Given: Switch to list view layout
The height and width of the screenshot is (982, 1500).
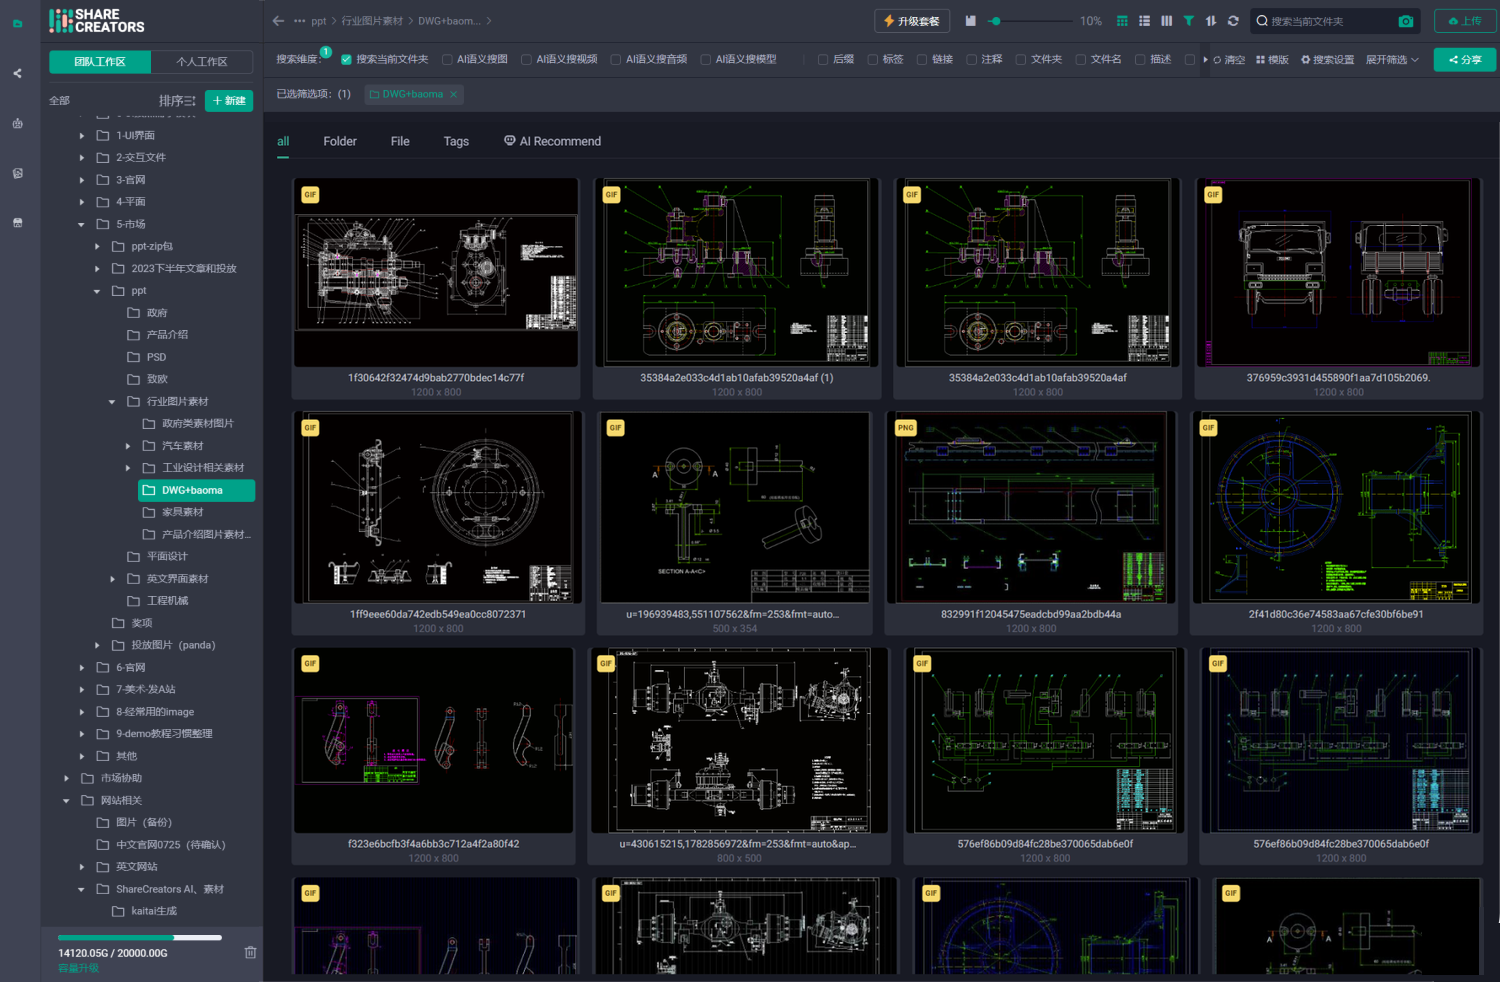Looking at the screenshot, I should (1144, 21).
